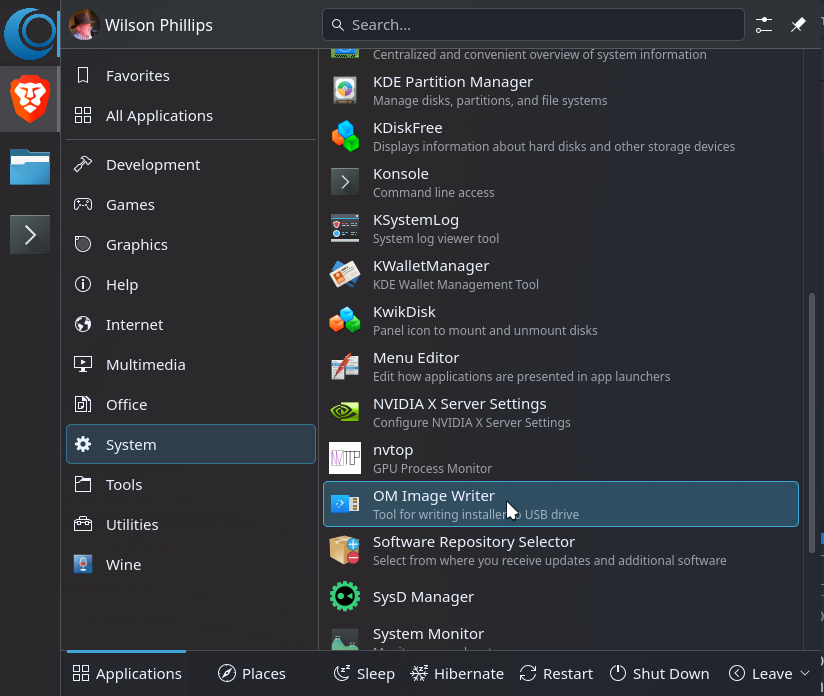Open KDE Partition Manager icon
The width and height of the screenshot is (824, 696).
coord(345,90)
